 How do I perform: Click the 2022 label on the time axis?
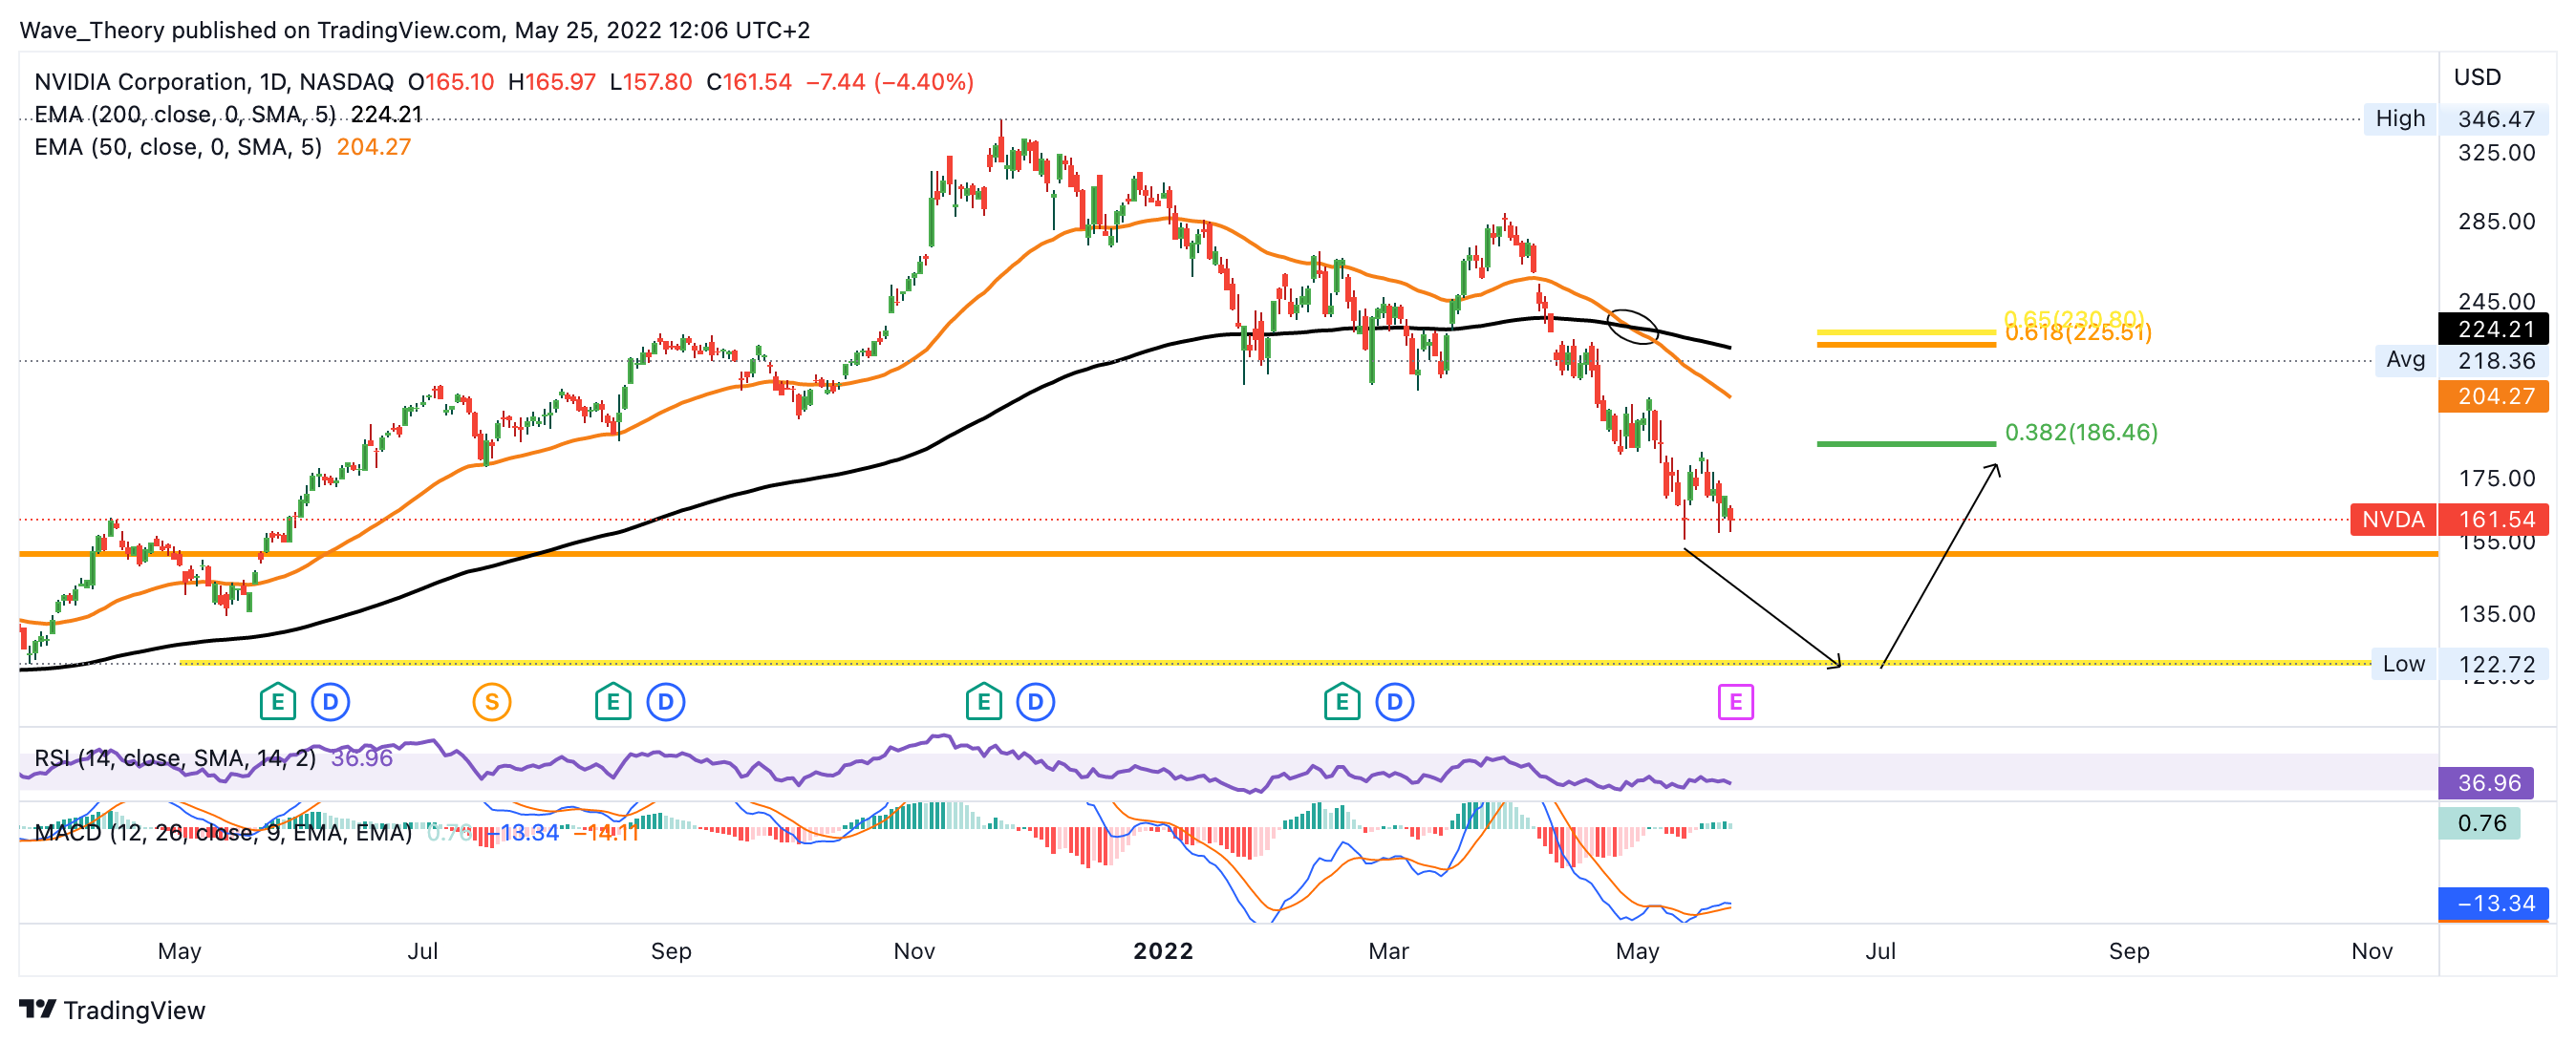click(x=1162, y=951)
